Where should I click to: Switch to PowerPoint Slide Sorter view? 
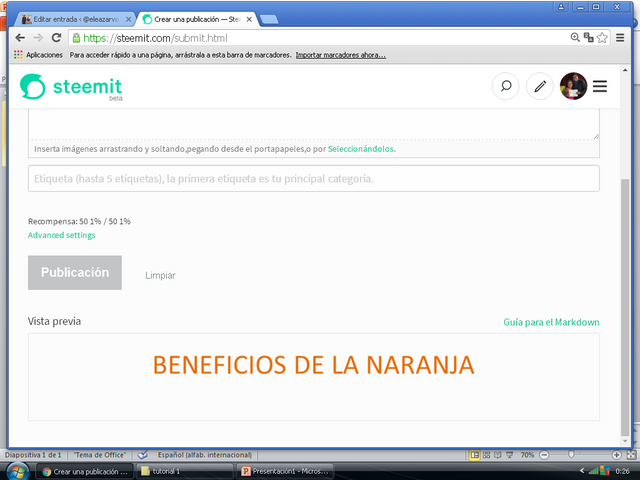click(486, 455)
